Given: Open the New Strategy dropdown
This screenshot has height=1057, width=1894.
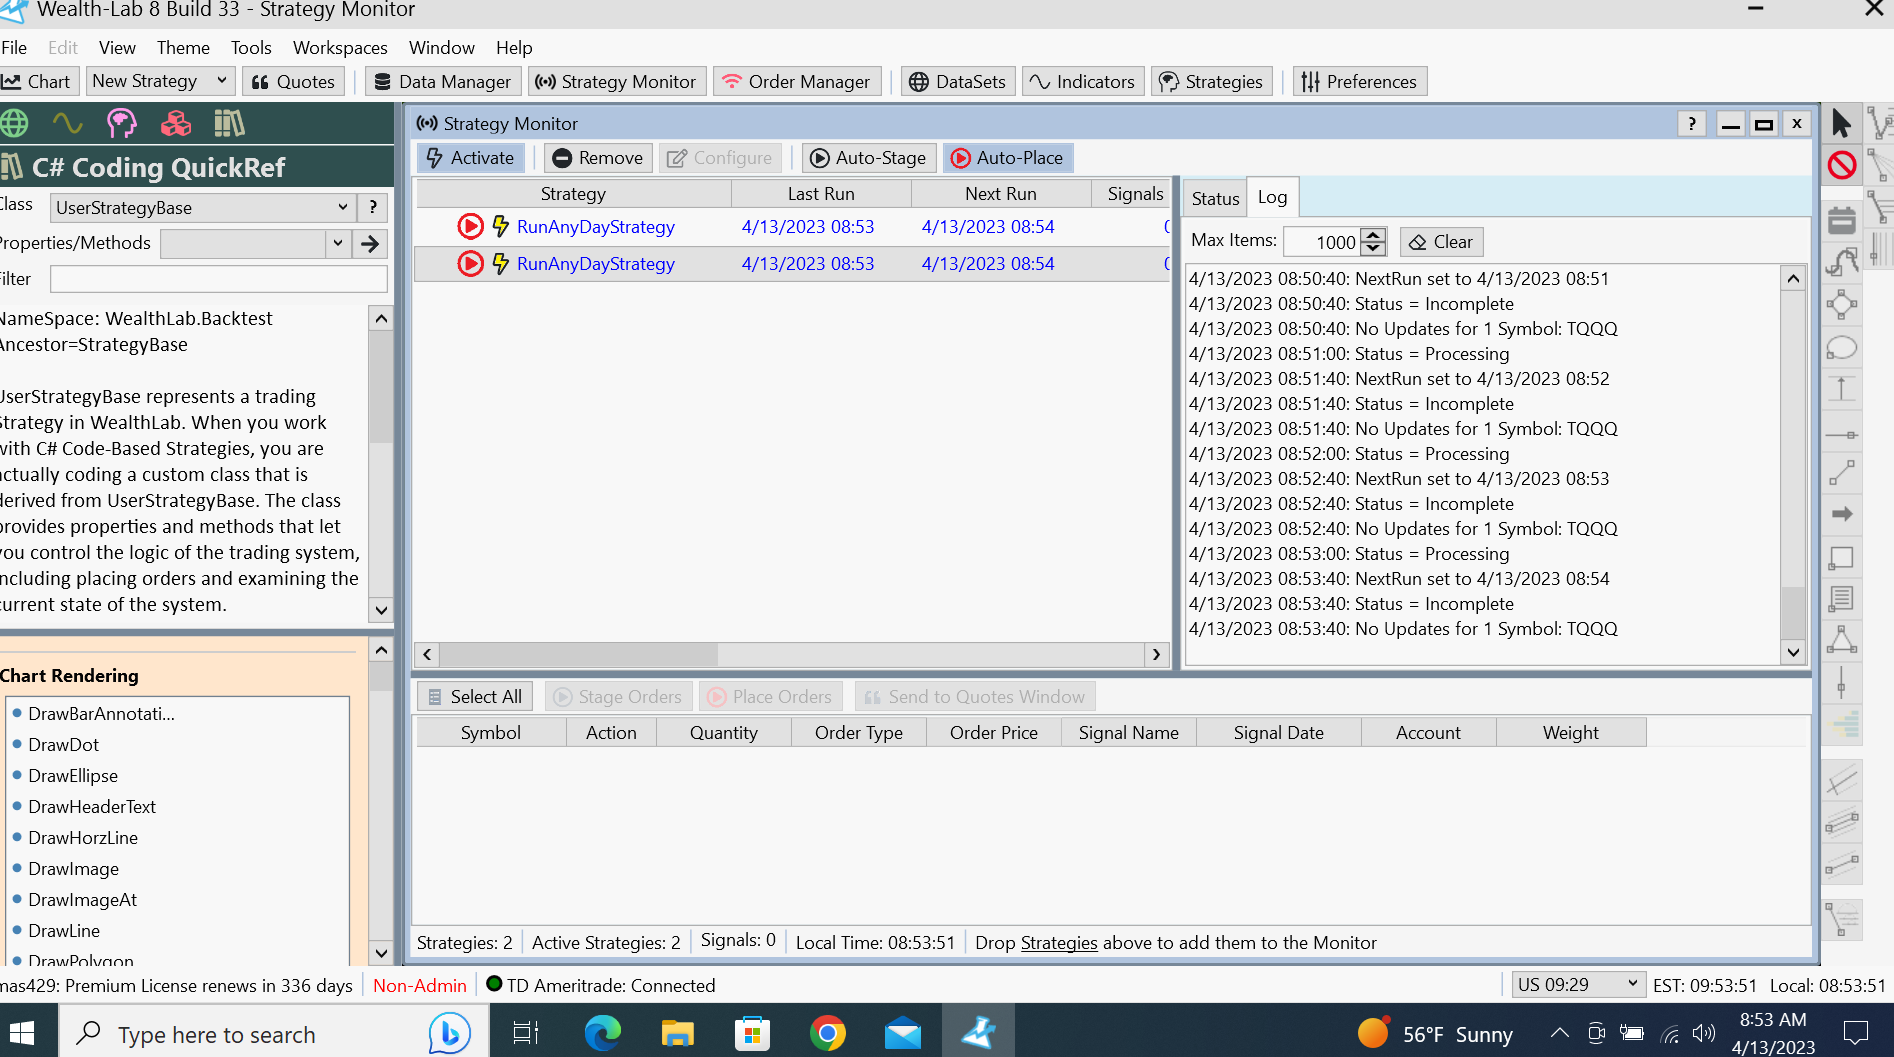Looking at the screenshot, I should (221, 81).
